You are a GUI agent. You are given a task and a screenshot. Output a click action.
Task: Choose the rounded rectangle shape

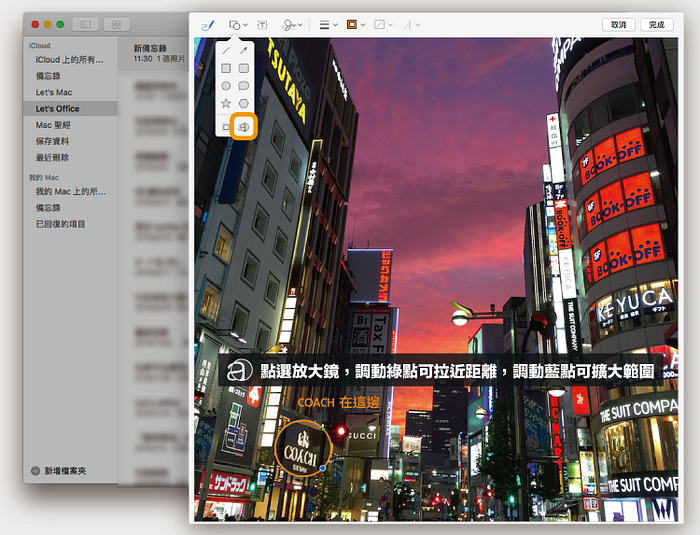tap(243, 68)
